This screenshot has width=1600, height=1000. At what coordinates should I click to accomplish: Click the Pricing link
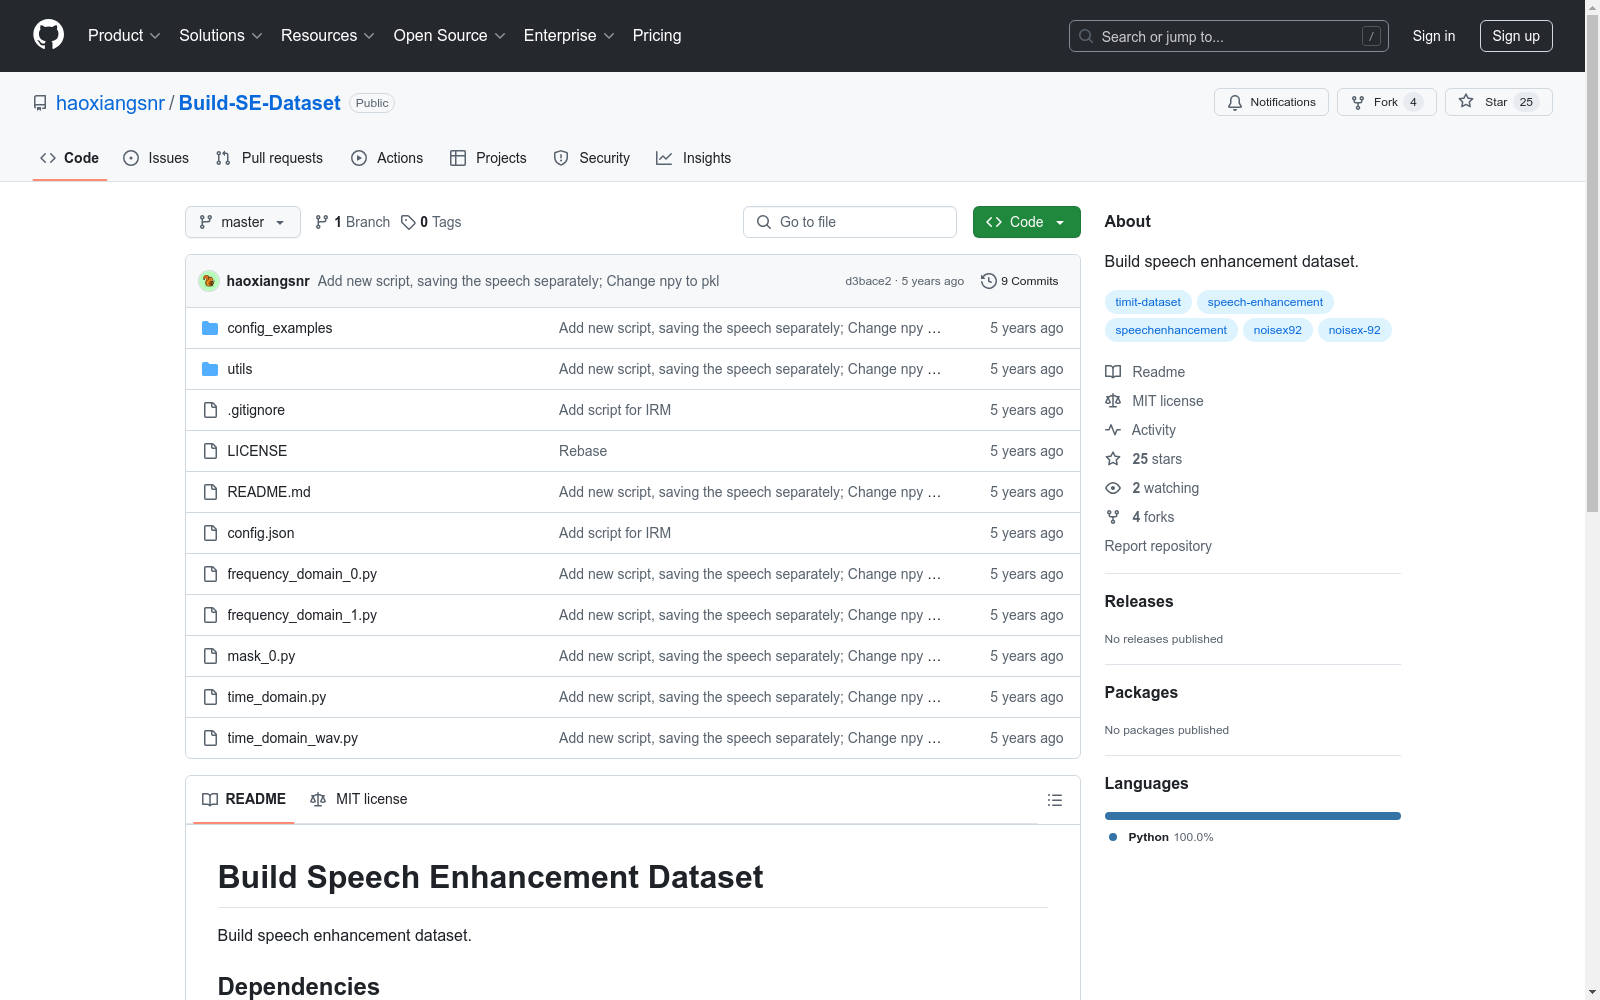pos(657,35)
